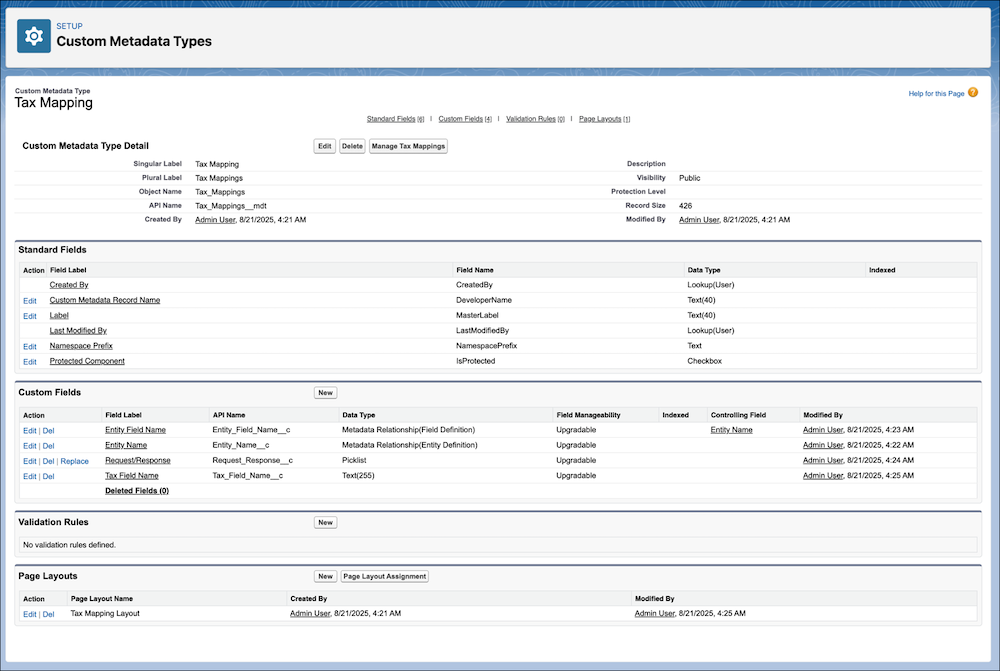Image resolution: width=1000 pixels, height=671 pixels.
Task: Click Page Layout Assignment button
Action: (x=385, y=577)
